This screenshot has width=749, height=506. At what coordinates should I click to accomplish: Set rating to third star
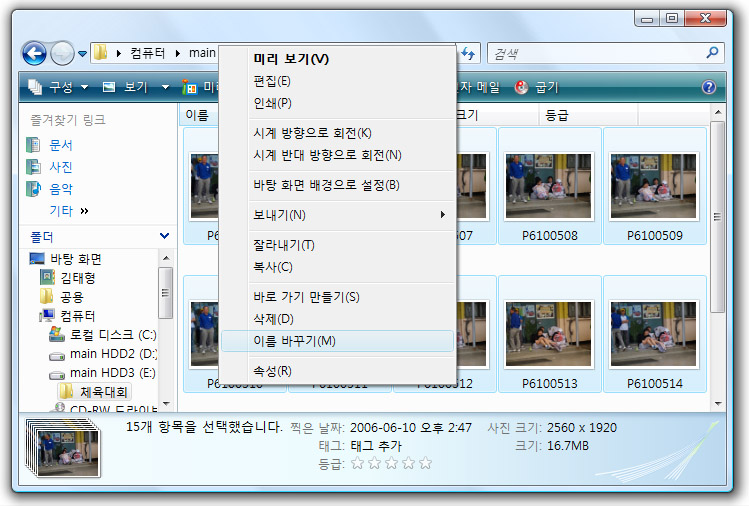[391, 463]
